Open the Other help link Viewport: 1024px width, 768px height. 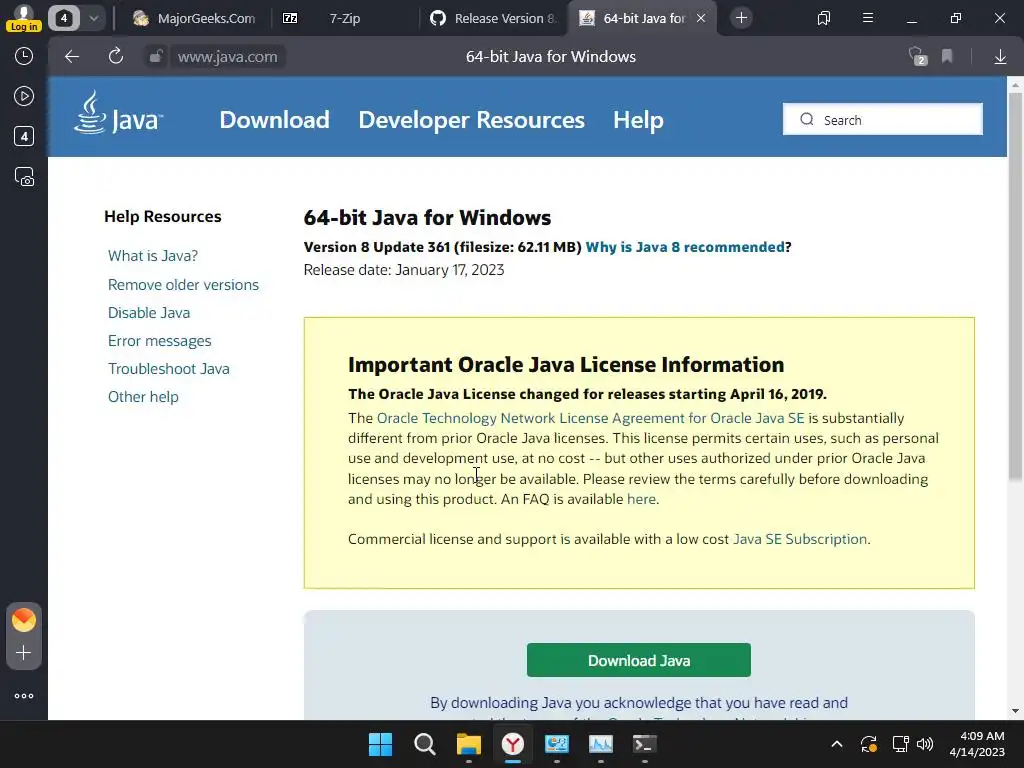143,397
